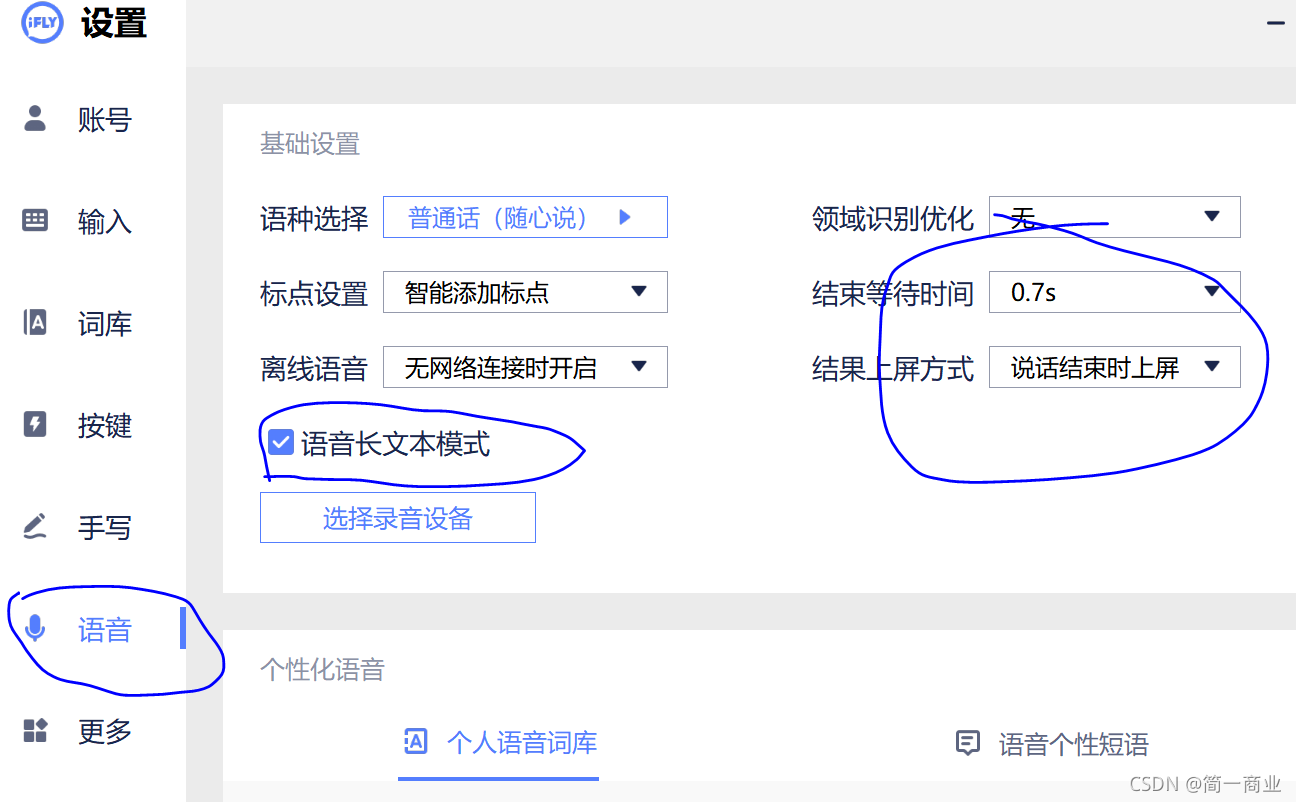The image size is (1296, 802).
Task: Click the 个人语音词库 tab icon
Action: pyautogui.click(x=416, y=741)
